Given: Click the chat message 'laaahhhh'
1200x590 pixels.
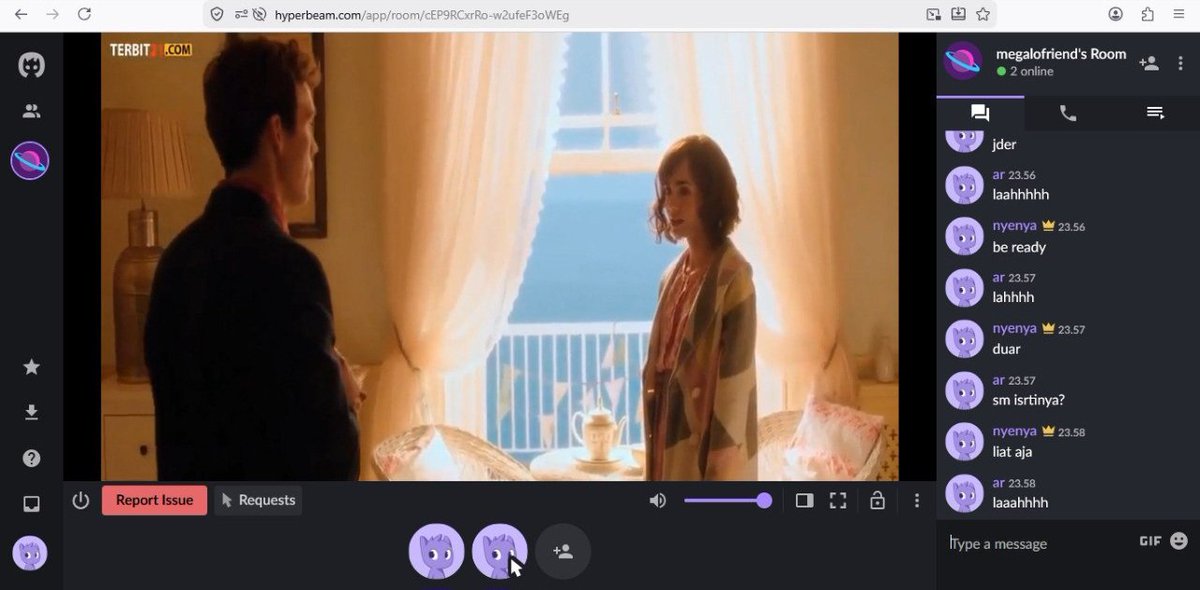Looking at the screenshot, I should tap(1020, 503).
